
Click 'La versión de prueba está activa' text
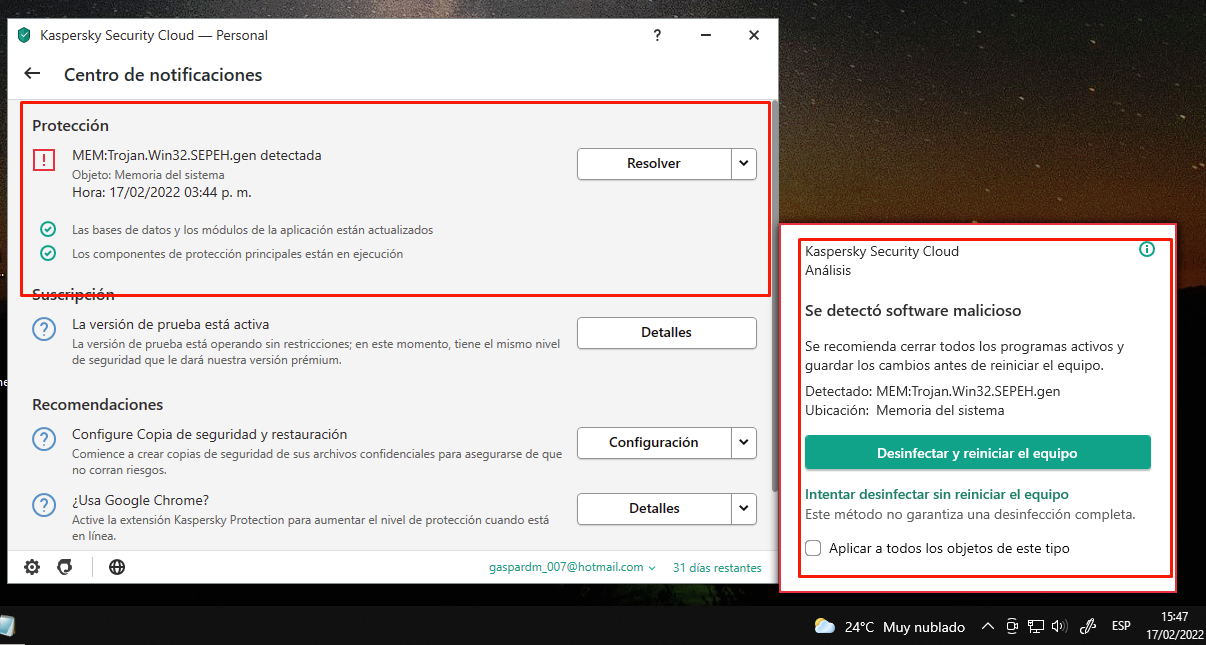pyautogui.click(x=170, y=324)
